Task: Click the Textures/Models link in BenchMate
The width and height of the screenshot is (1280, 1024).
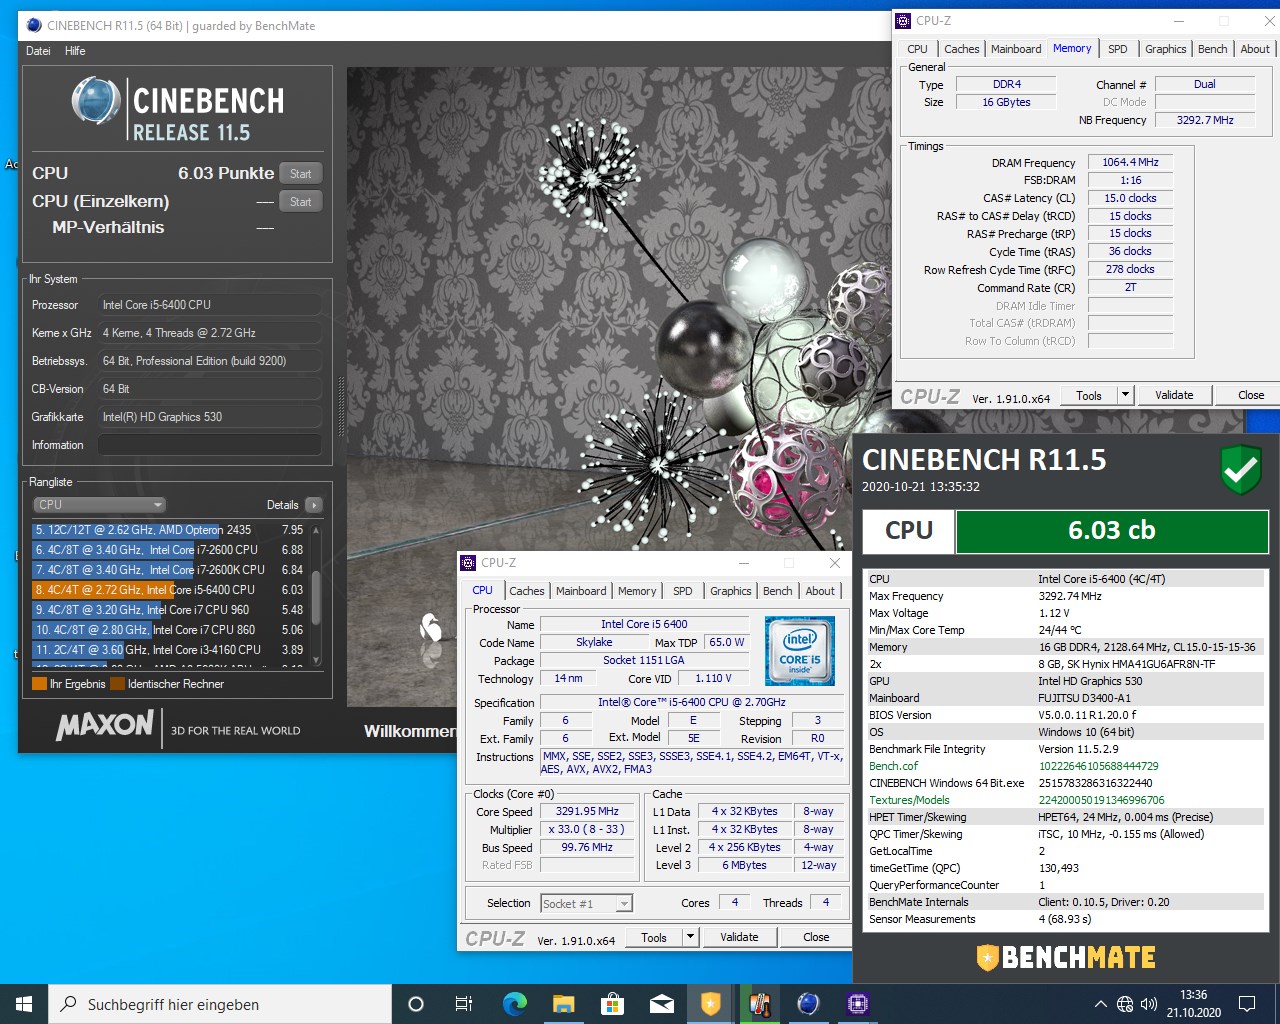Action: (909, 800)
